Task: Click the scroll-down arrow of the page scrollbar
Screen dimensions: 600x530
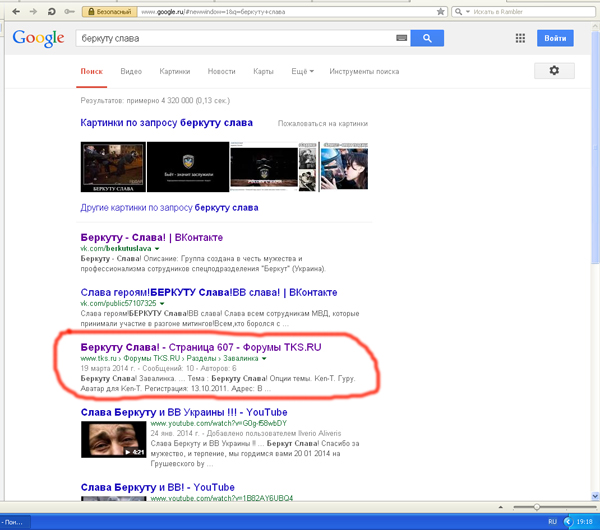Action: pos(595,496)
